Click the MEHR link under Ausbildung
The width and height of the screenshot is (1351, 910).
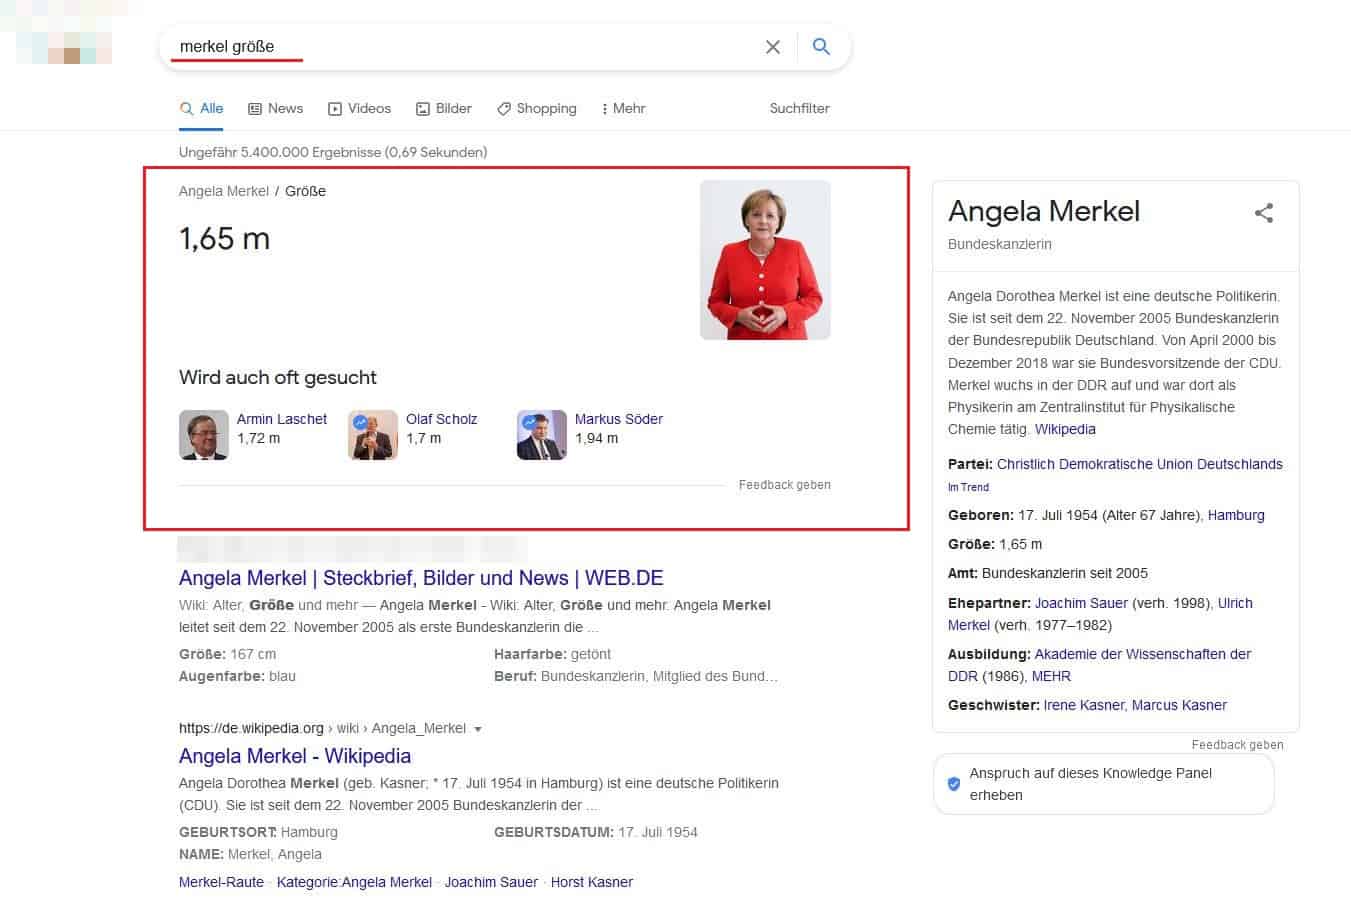tap(1051, 676)
